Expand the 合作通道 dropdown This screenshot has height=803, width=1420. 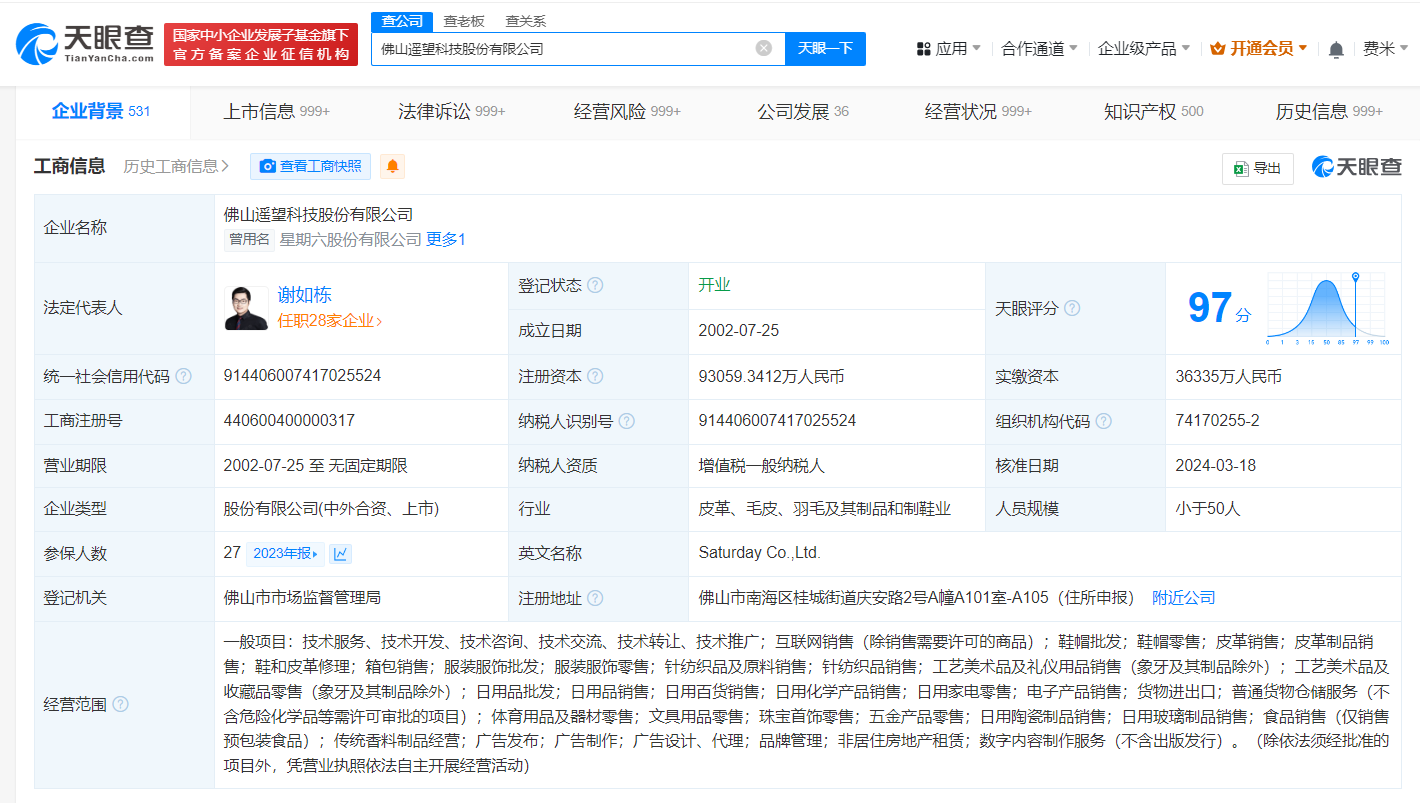coord(1040,48)
